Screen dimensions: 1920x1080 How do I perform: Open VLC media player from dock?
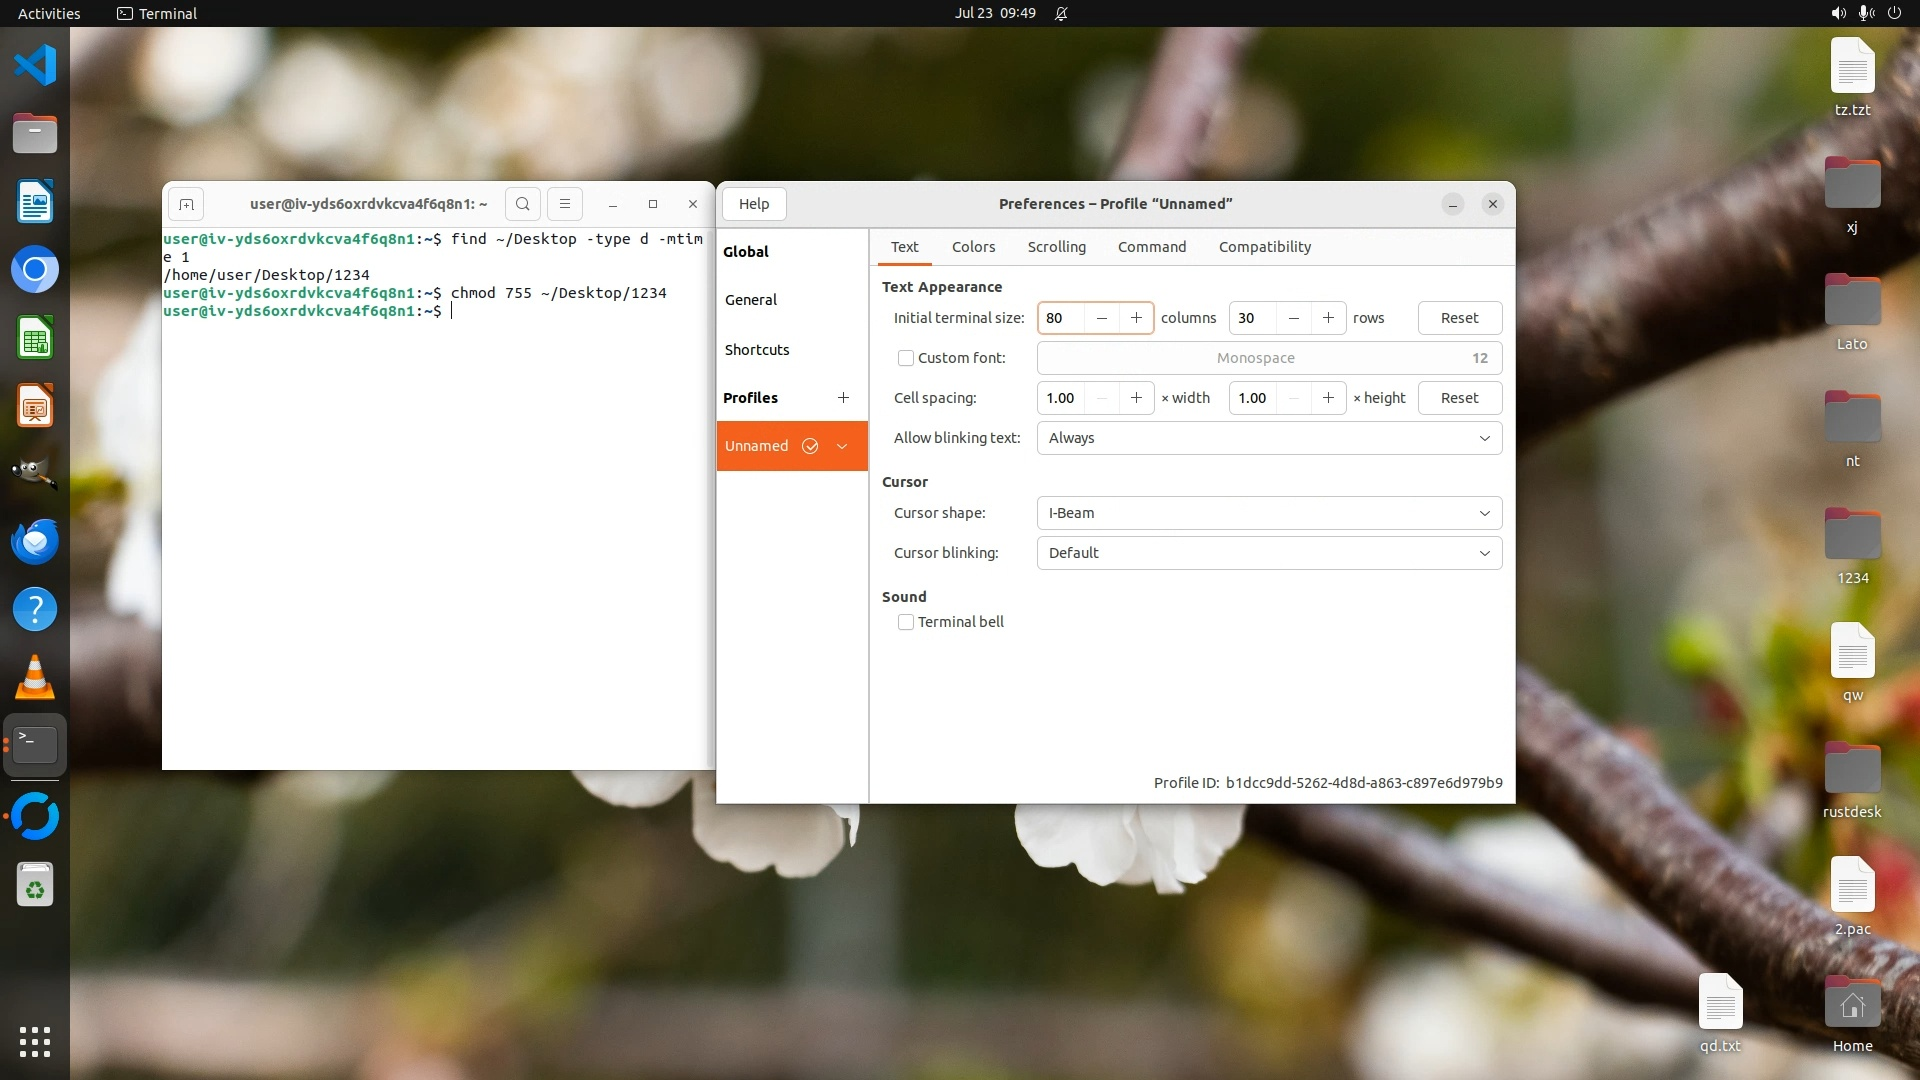(35, 677)
